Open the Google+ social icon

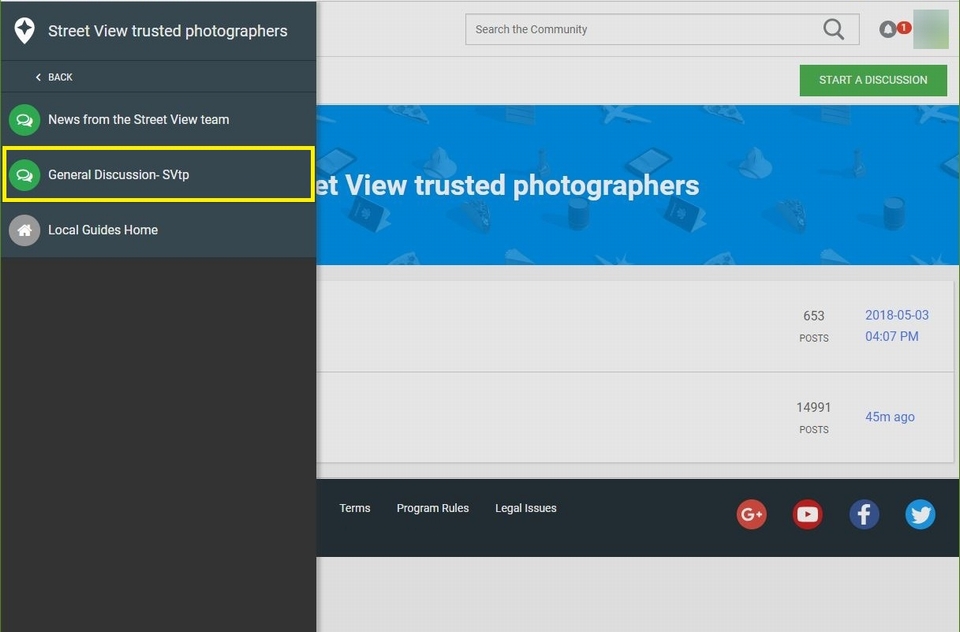point(751,514)
